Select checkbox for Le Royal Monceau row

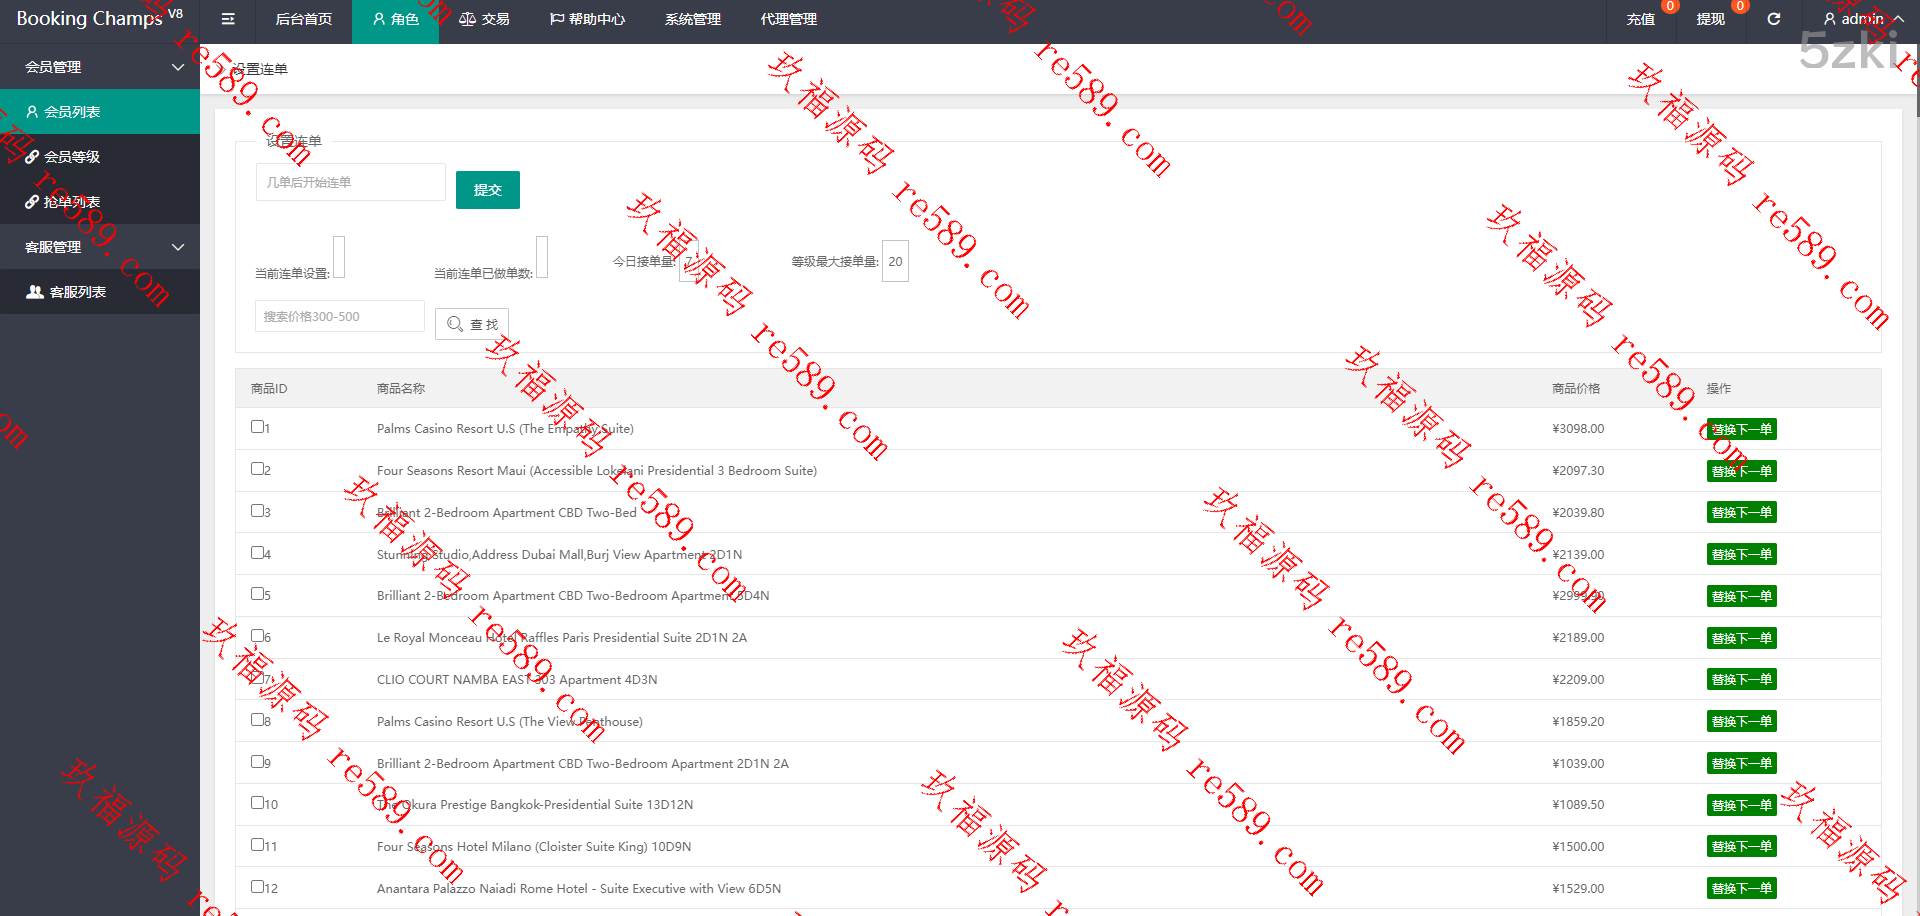click(257, 636)
